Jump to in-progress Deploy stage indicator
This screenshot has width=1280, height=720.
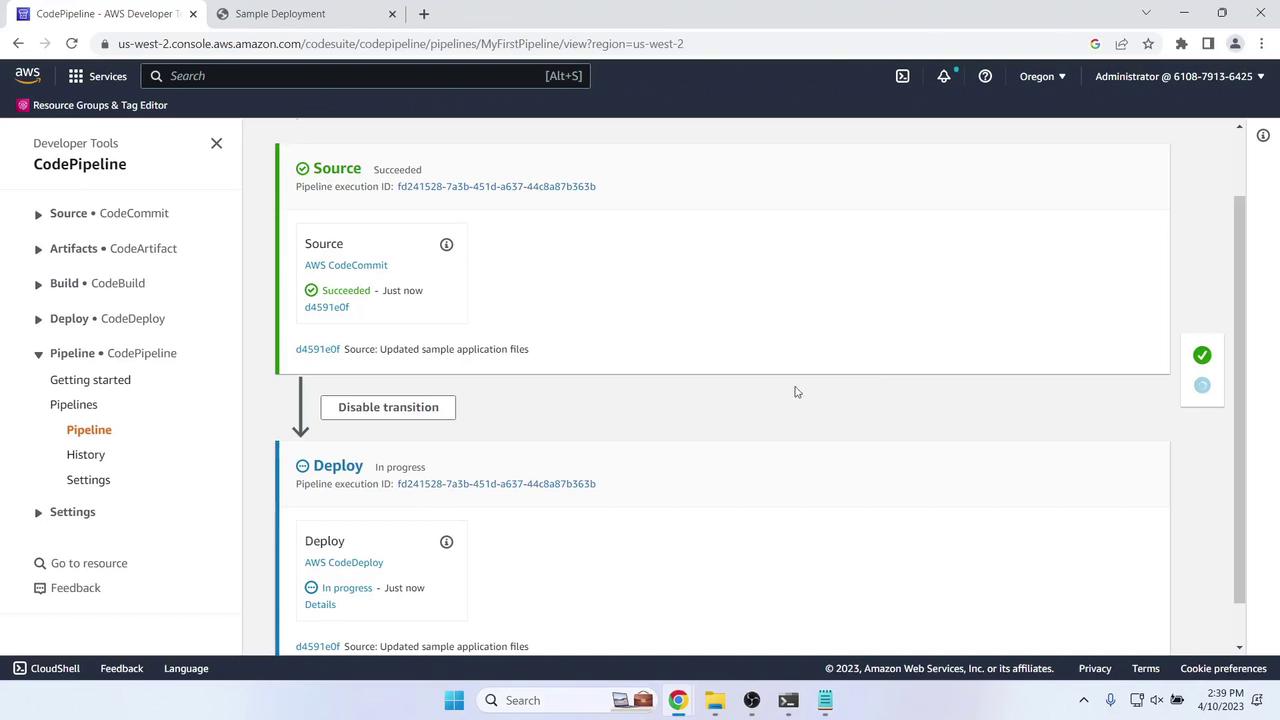coord(1202,385)
